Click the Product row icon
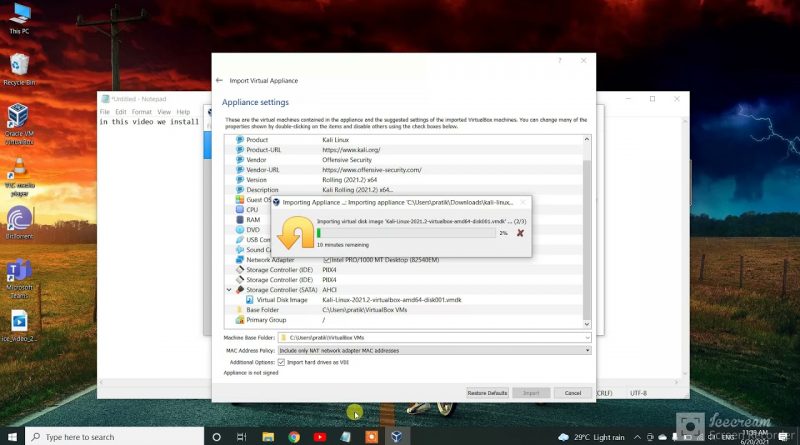 coord(240,140)
